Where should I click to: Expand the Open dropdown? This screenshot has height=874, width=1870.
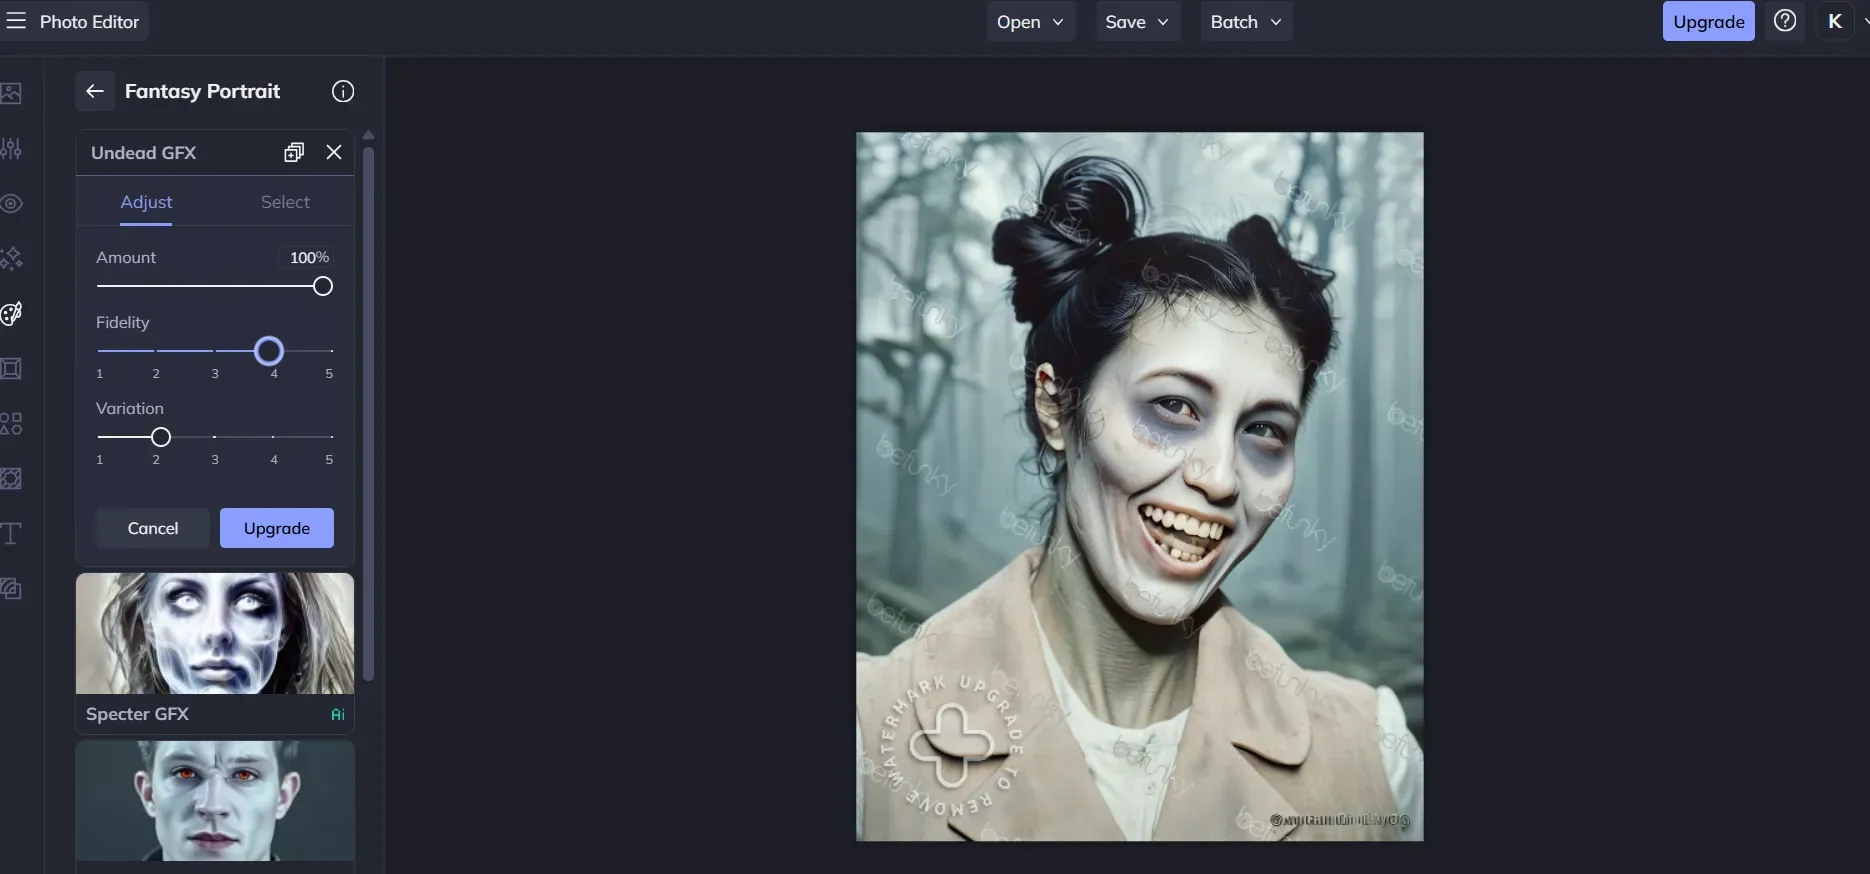pos(1030,21)
